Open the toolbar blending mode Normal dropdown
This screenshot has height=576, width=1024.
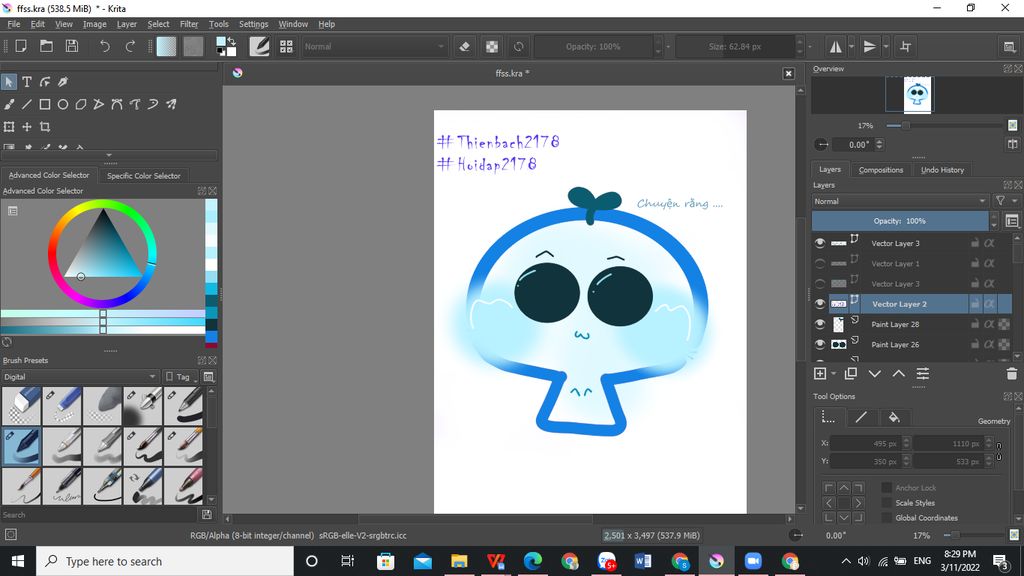374,46
